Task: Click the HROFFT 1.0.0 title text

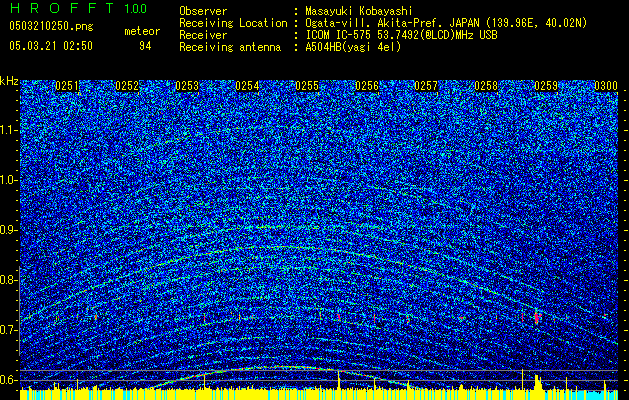Action: click(x=79, y=8)
